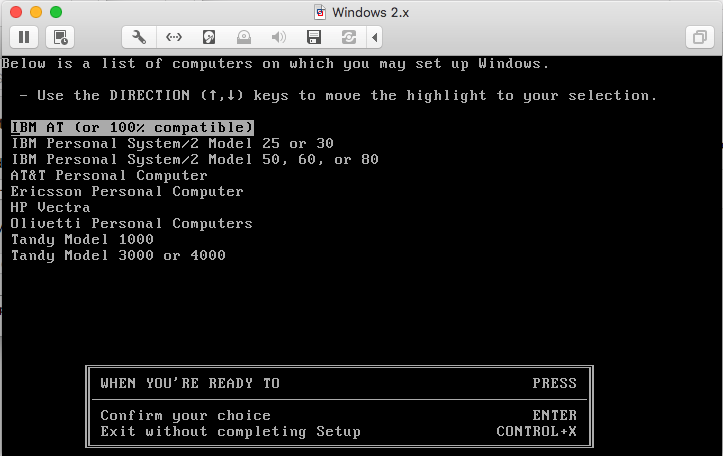Image resolution: width=723 pixels, height=456 pixels.
Task: Choose Olivetti Personal Computers
Action: click(131, 224)
